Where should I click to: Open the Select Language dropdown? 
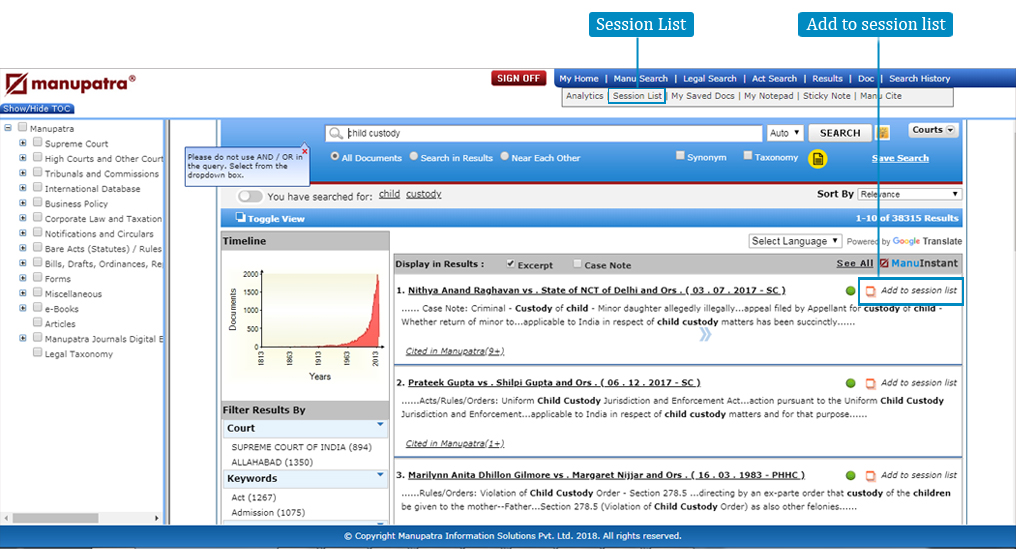coord(795,241)
